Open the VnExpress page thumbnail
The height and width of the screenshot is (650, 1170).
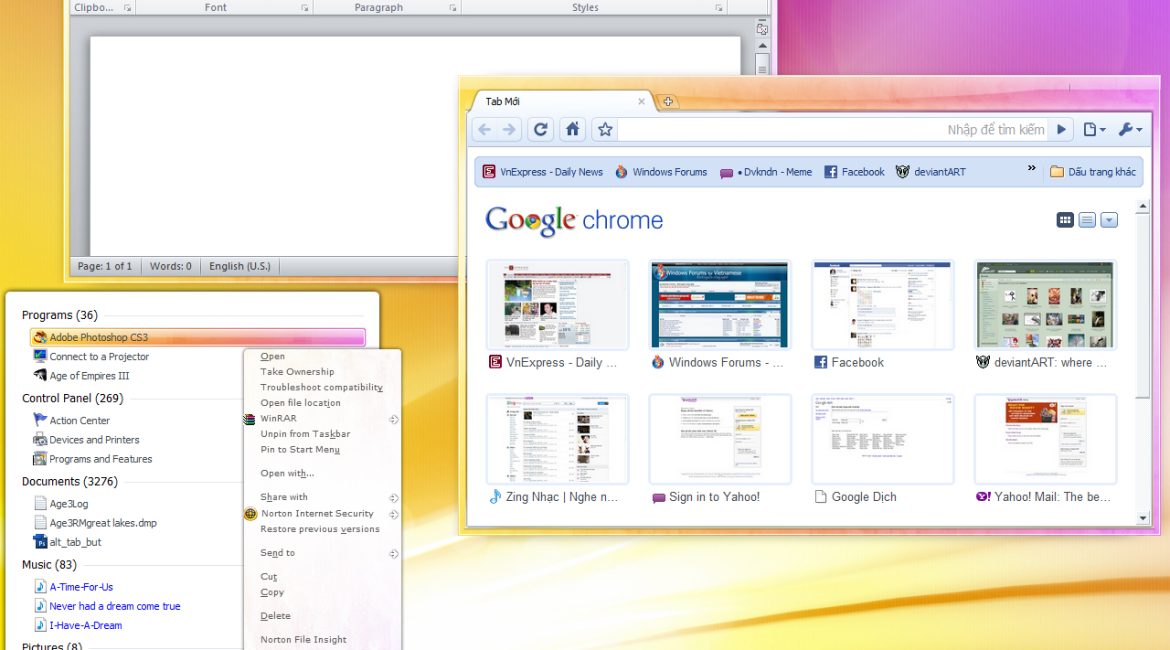[557, 305]
